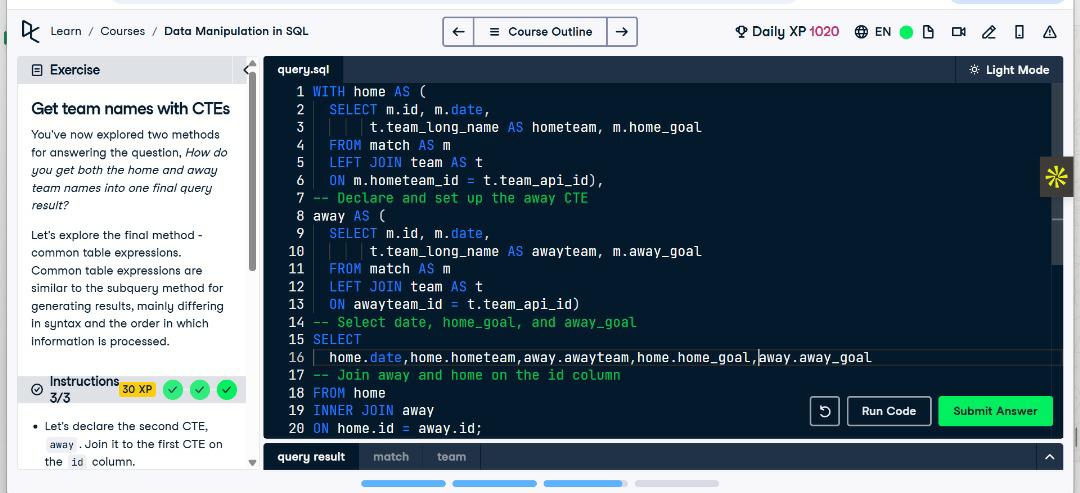Go to the next exercise with the right arrow
The image size is (1080, 493).
[621, 32]
